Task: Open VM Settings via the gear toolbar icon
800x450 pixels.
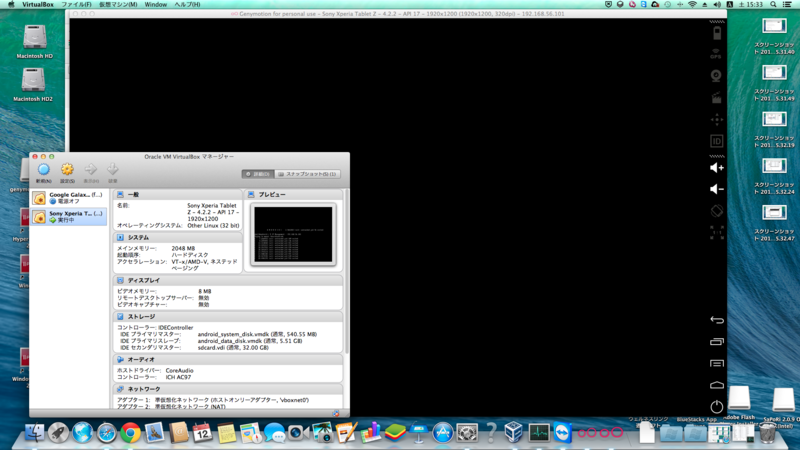Action: (x=67, y=172)
